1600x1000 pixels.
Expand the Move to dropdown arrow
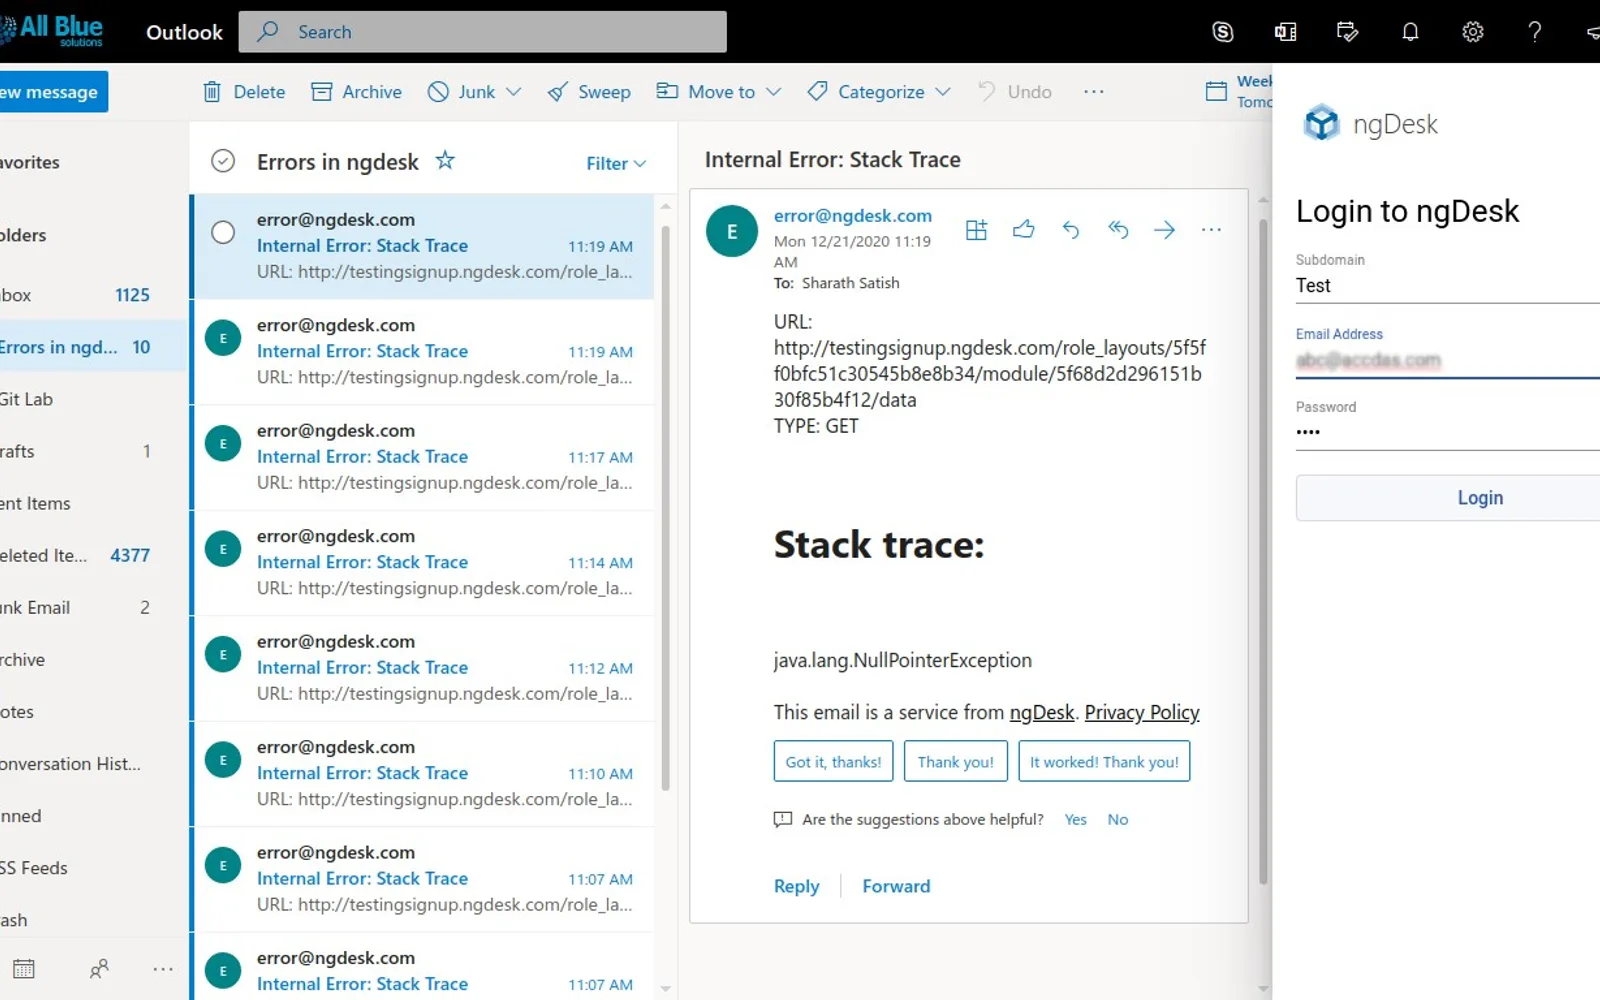773,92
